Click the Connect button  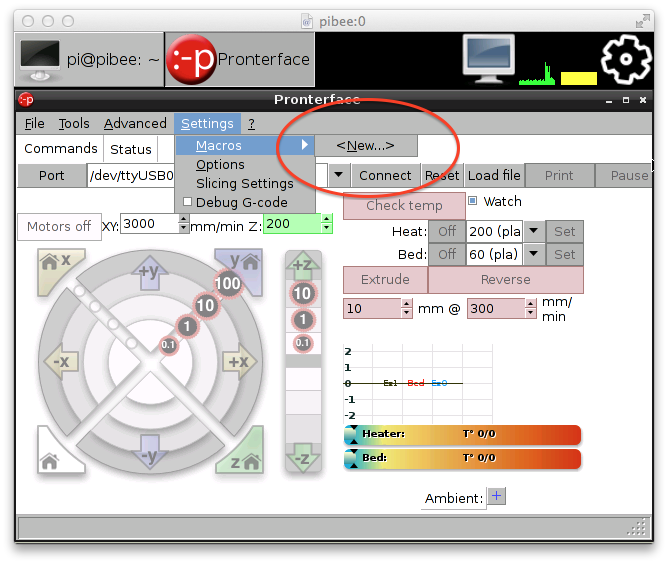385,176
